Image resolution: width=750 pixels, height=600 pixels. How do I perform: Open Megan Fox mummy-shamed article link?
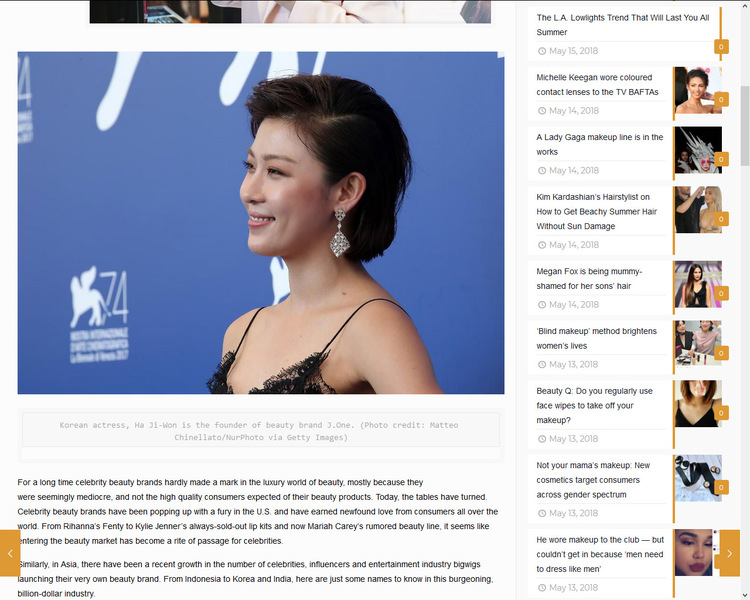pyautogui.click(x=589, y=278)
